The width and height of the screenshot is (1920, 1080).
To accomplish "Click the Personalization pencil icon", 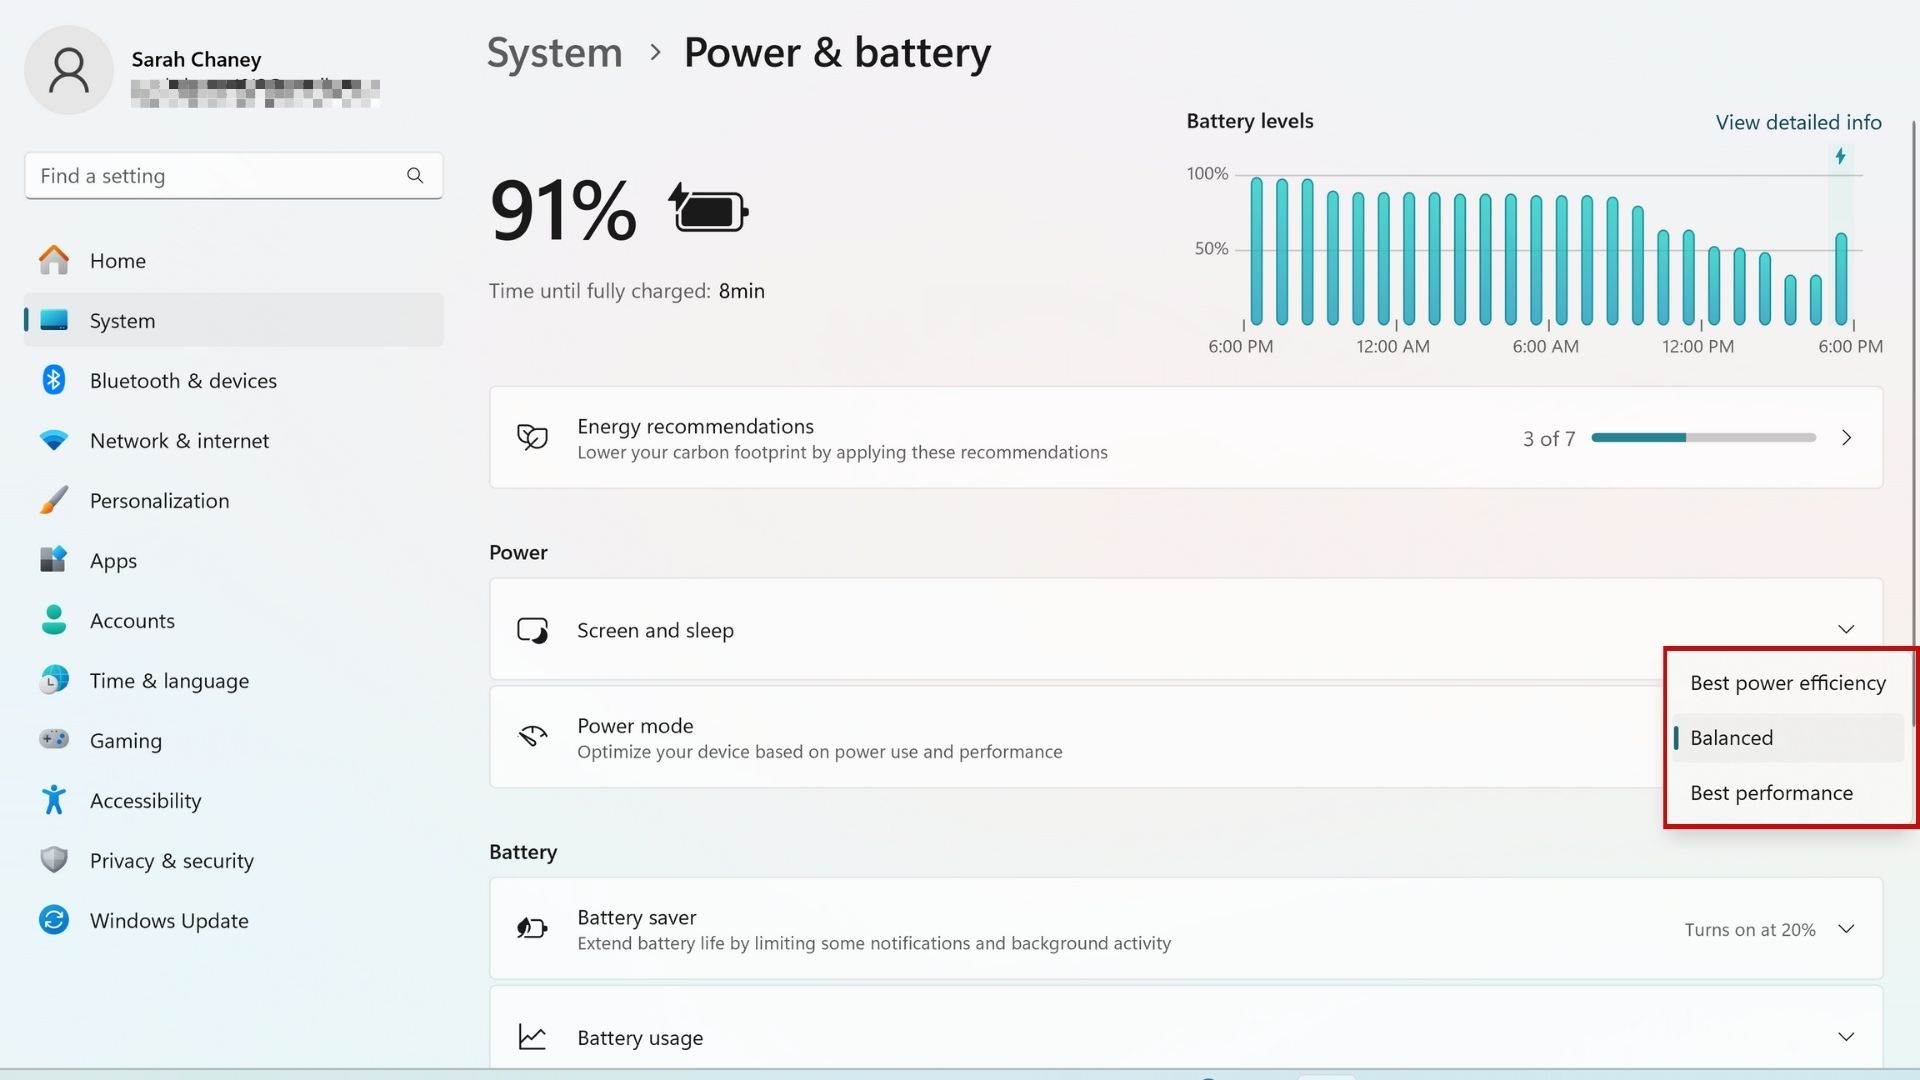I will 53,498.
